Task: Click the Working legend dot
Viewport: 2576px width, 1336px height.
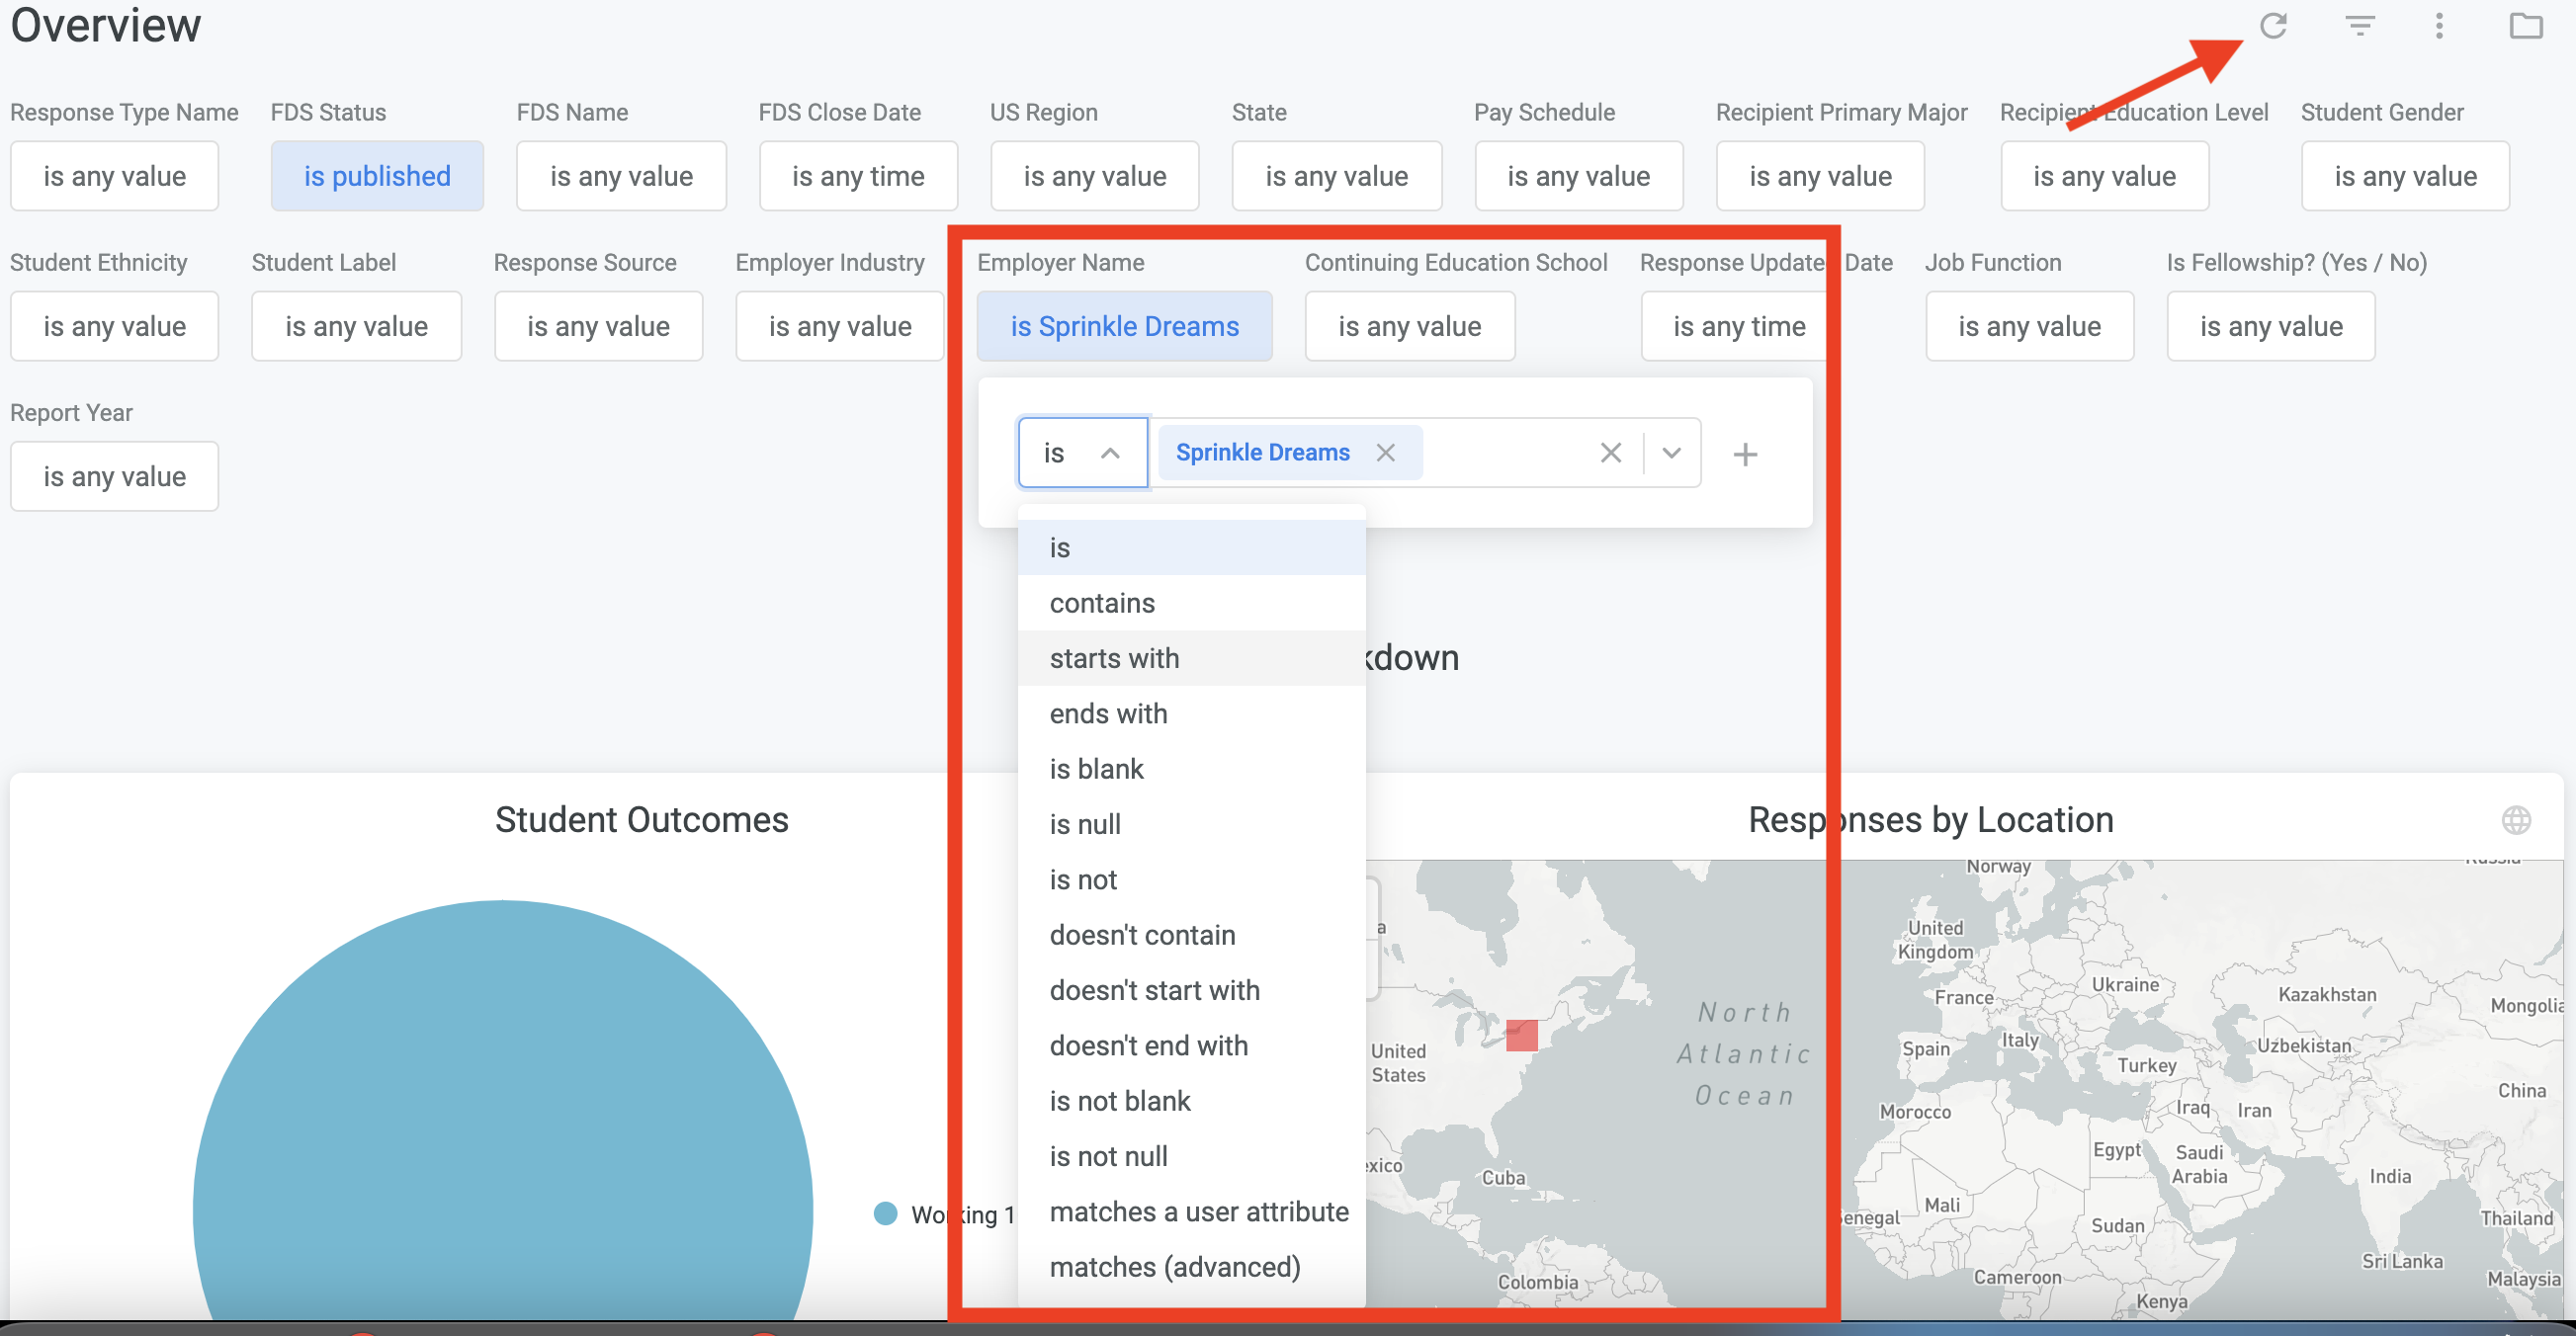Action: click(x=885, y=1213)
